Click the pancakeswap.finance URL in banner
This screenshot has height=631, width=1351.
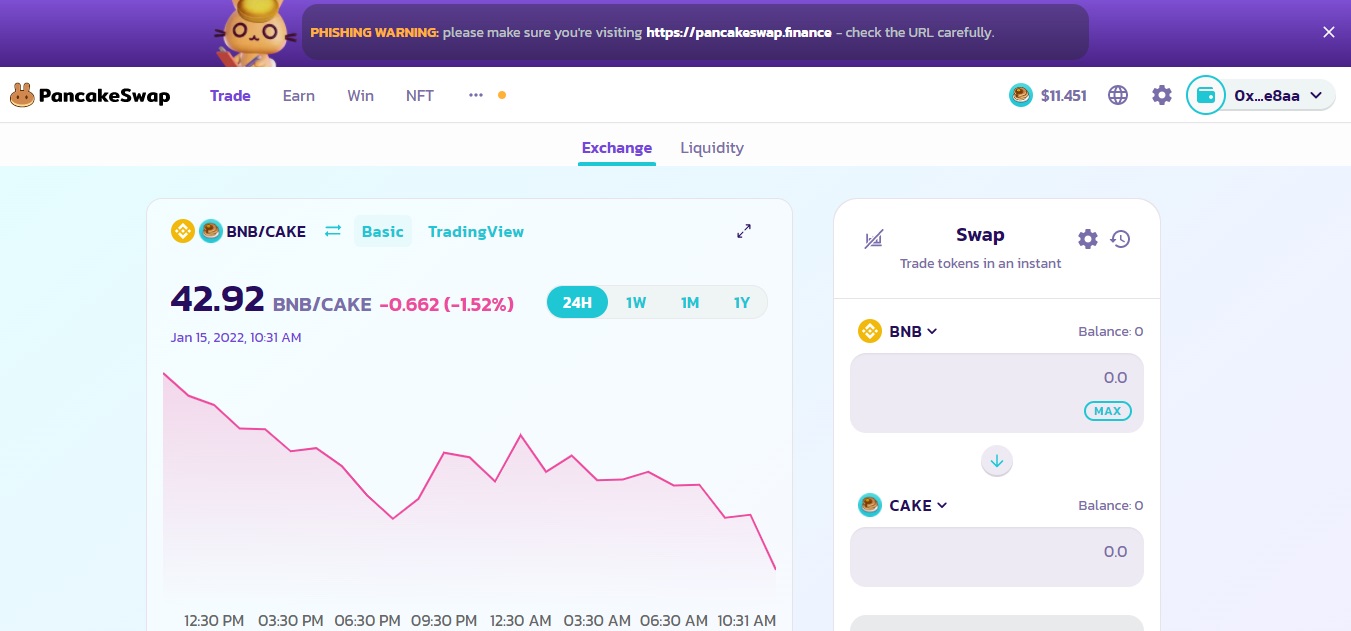(739, 32)
